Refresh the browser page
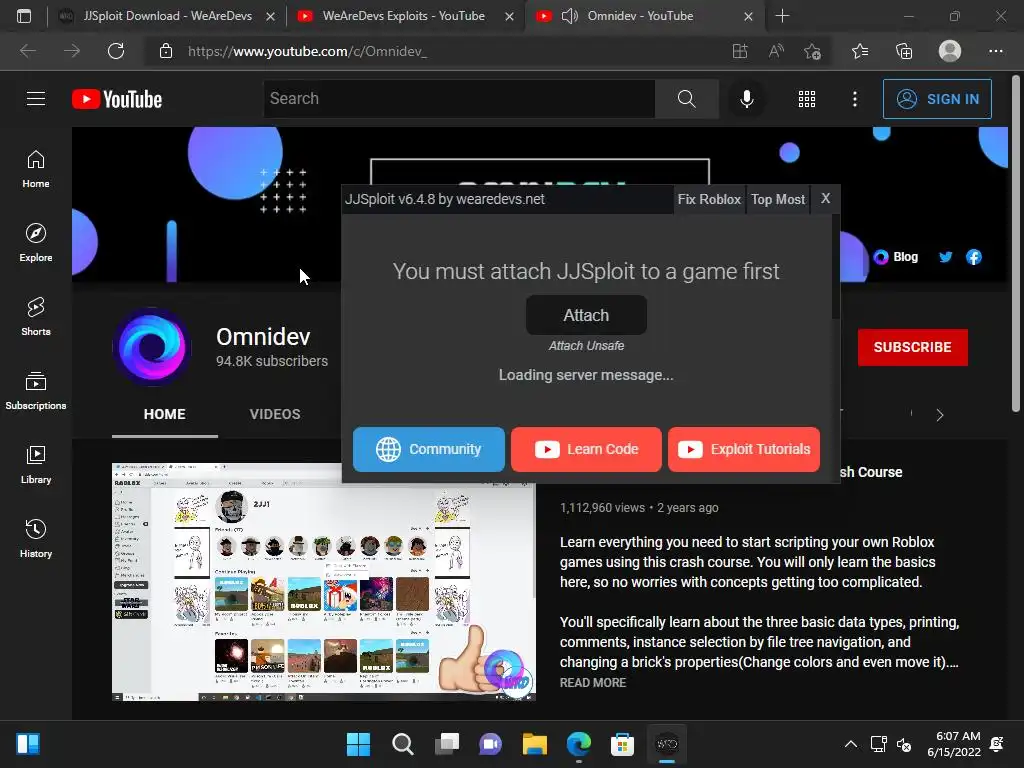 (116, 51)
